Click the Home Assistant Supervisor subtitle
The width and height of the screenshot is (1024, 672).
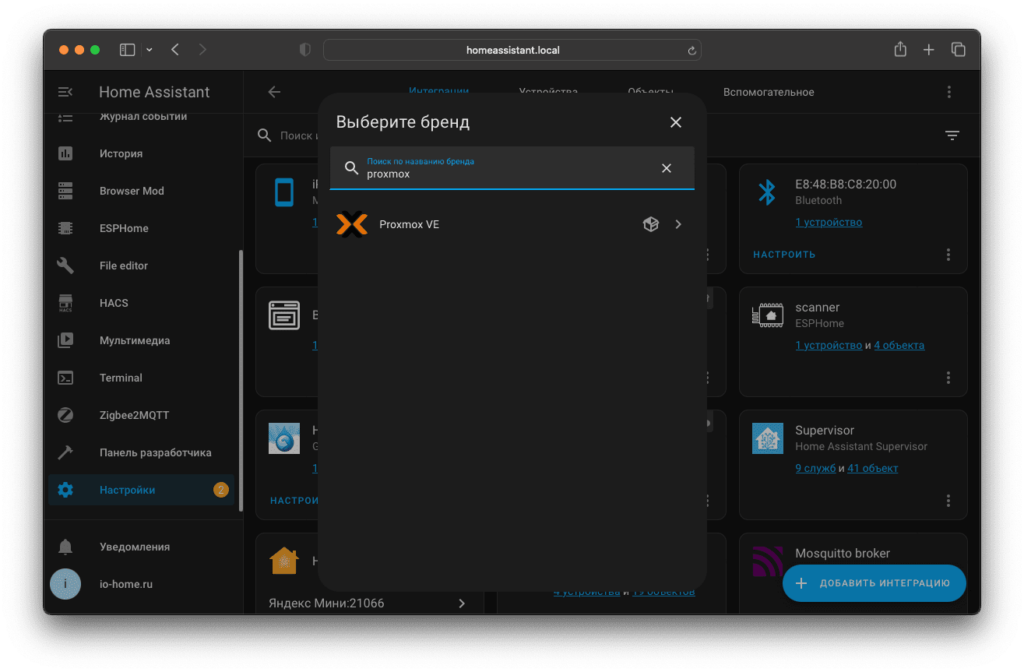pyautogui.click(x=861, y=446)
